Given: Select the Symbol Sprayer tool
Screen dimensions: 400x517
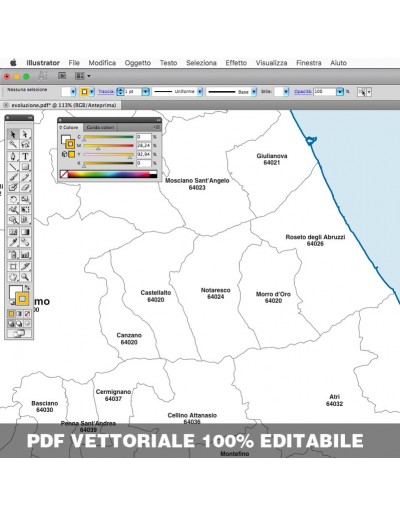Looking at the screenshot, I should pyautogui.click(x=13, y=255).
